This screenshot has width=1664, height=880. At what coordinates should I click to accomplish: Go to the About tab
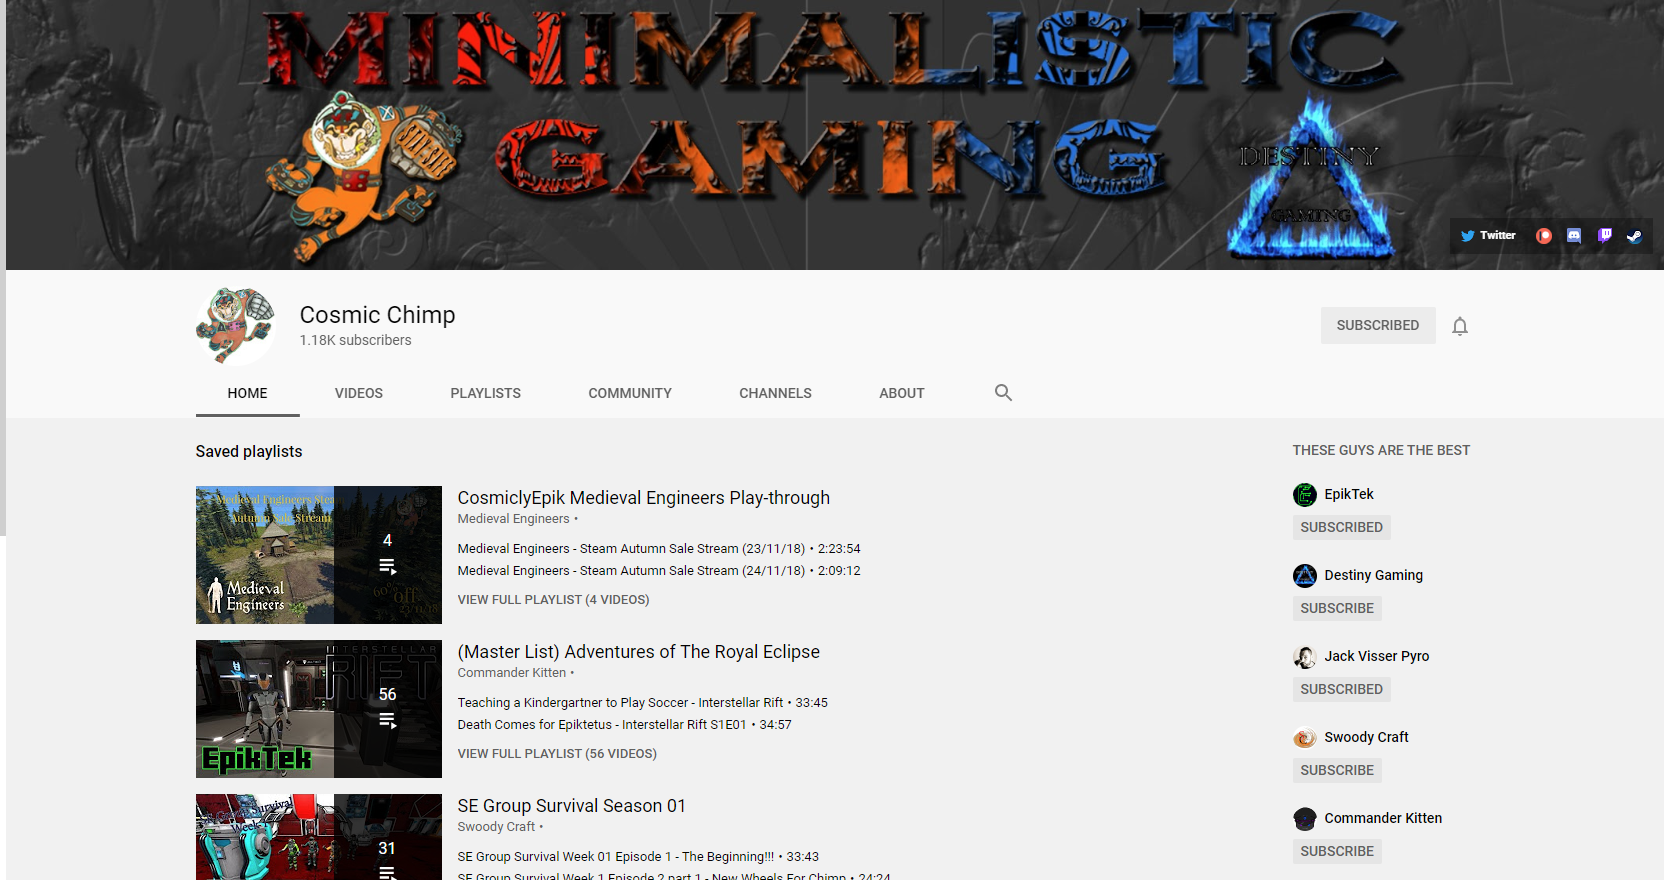pos(901,393)
